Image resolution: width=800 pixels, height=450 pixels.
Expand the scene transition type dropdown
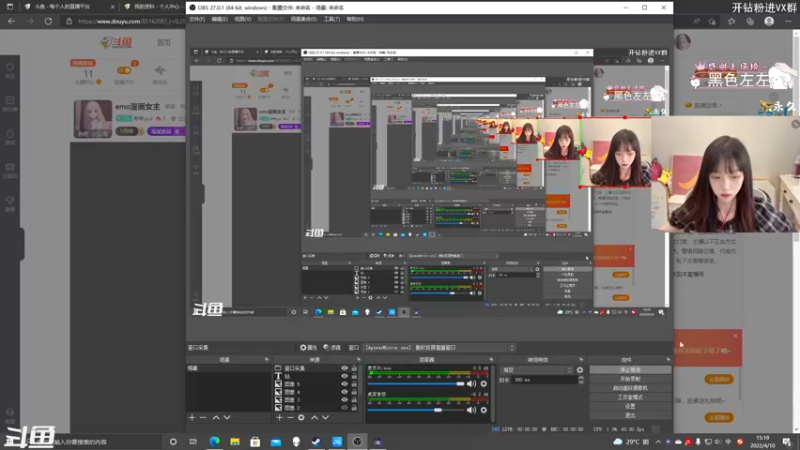[537, 370]
